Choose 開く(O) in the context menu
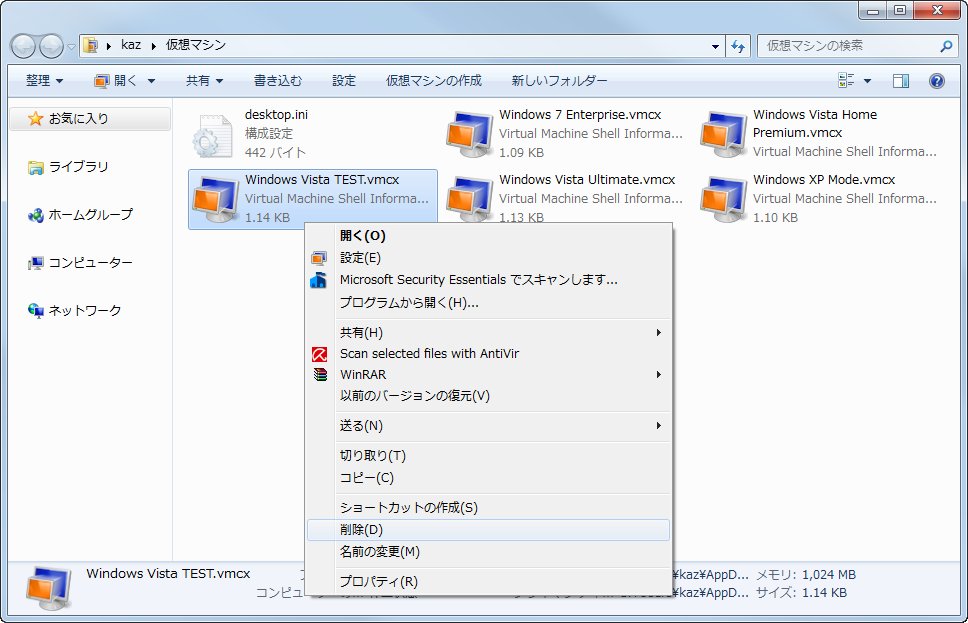Viewport: 968px width, 623px height. [x=488, y=236]
